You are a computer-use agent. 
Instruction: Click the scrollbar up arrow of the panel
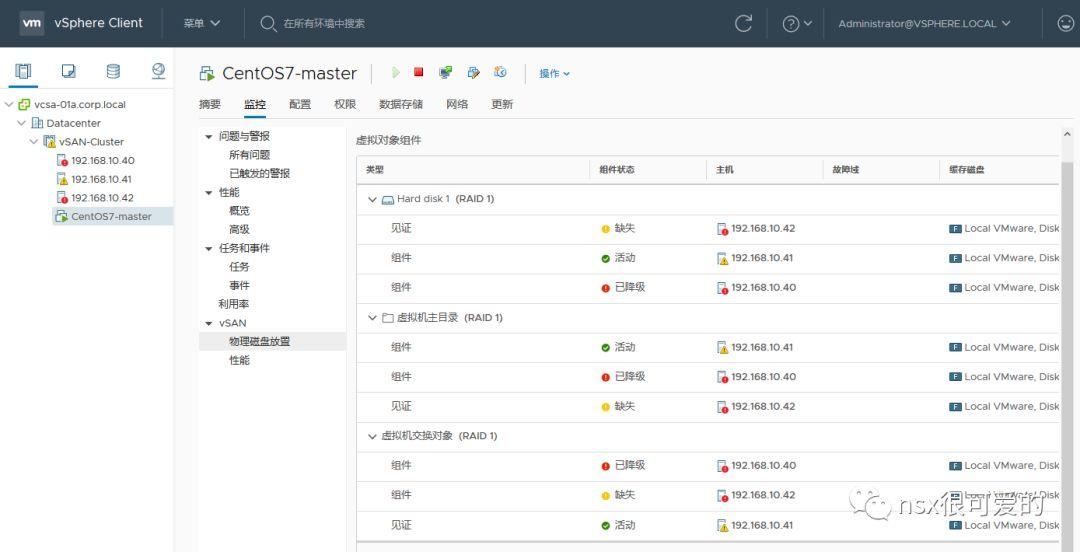[x=1067, y=135]
